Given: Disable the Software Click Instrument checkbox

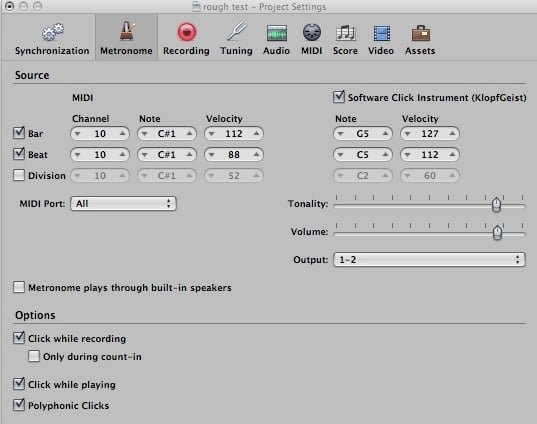Looking at the screenshot, I should [x=339, y=97].
